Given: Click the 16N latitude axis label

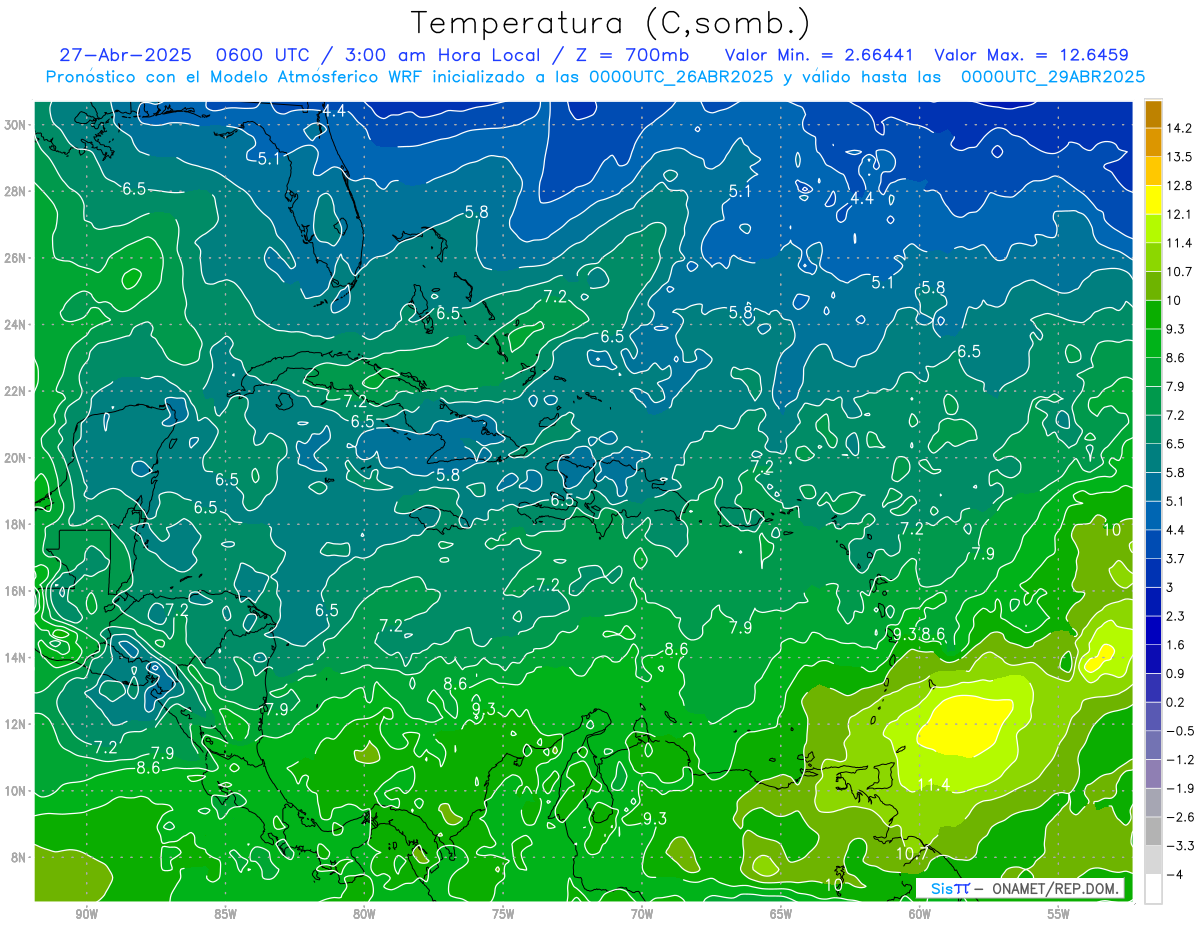Looking at the screenshot, I should click(16, 591).
